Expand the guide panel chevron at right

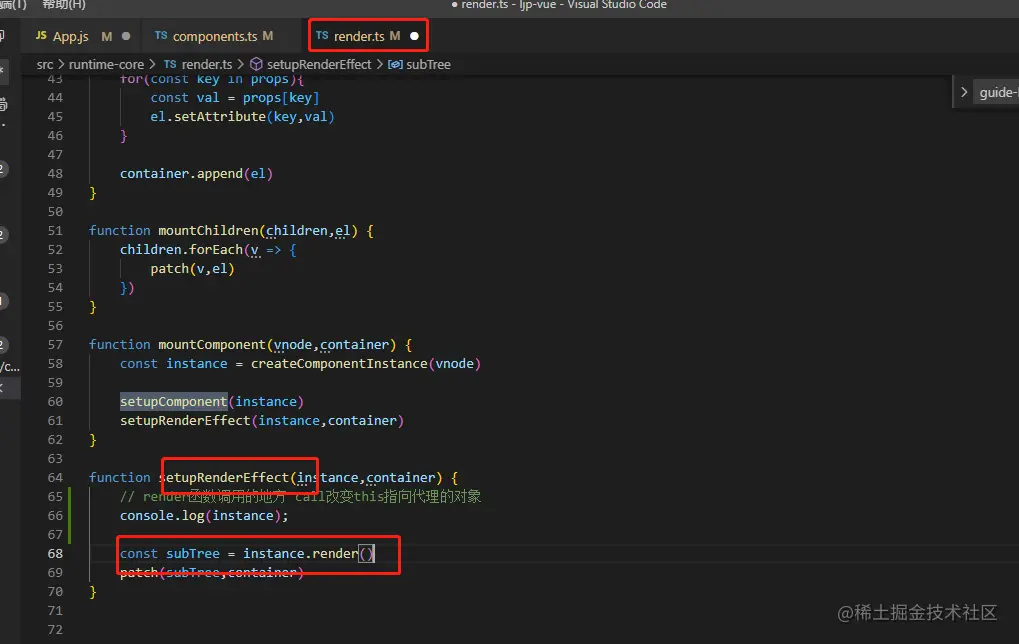pos(964,92)
